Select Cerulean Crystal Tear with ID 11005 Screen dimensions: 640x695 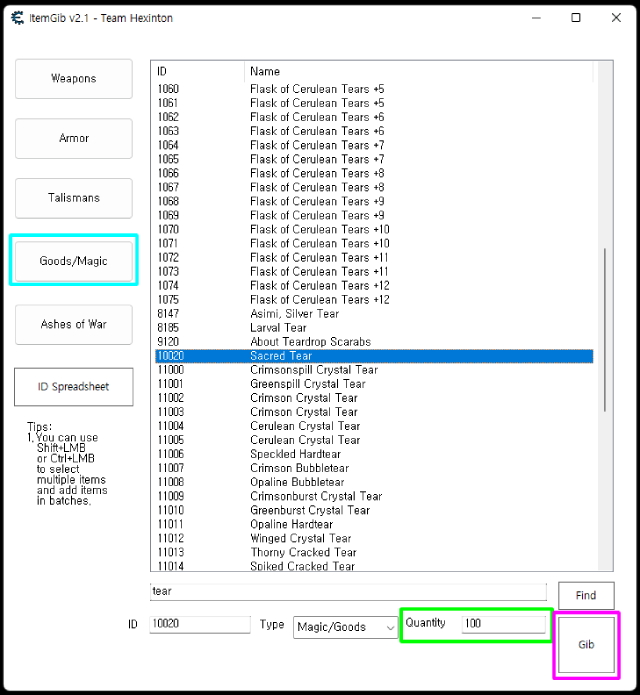[x=374, y=440]
